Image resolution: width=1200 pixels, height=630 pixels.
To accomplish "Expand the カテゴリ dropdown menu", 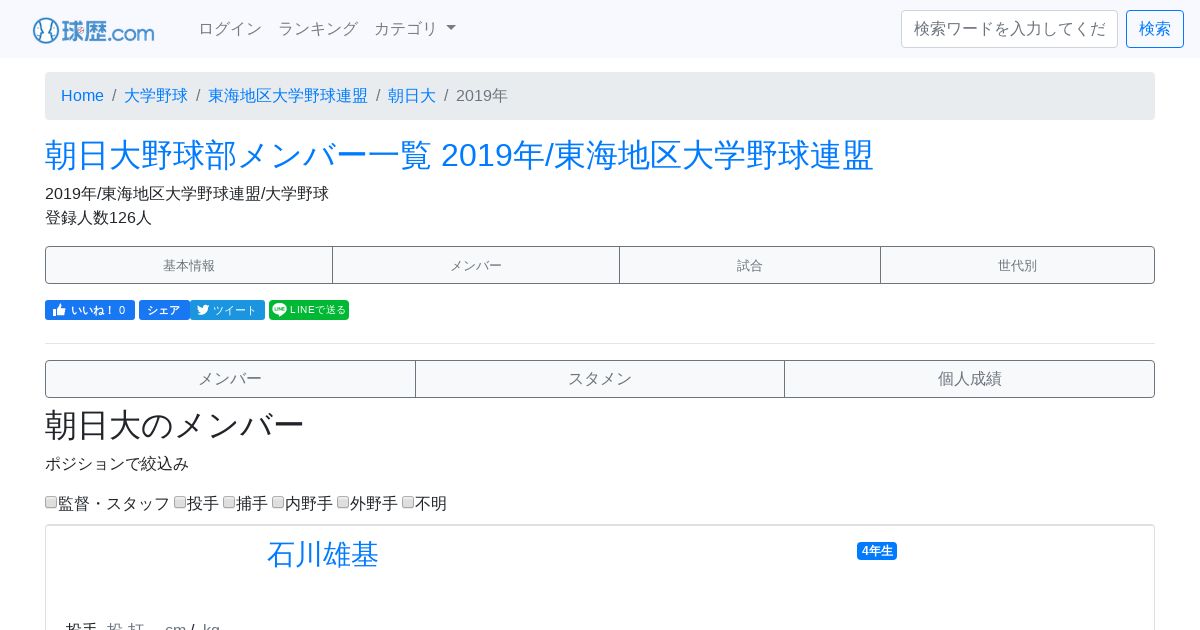I will [415, 29].
